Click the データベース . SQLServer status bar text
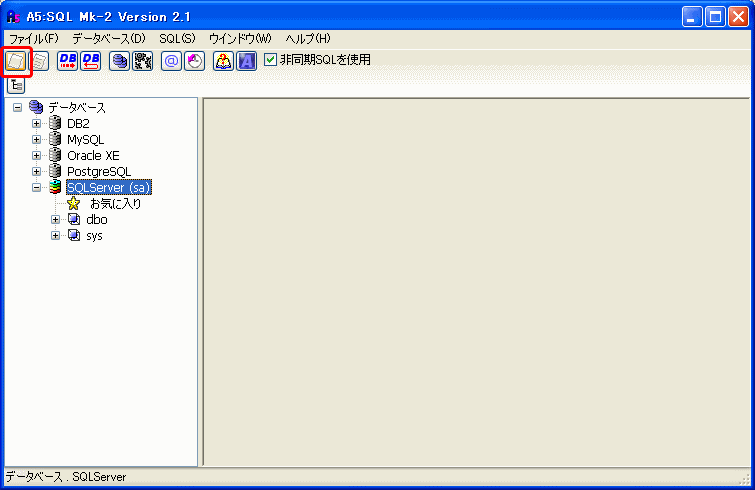This screenshot has height=490, width=755. (66, 477)
